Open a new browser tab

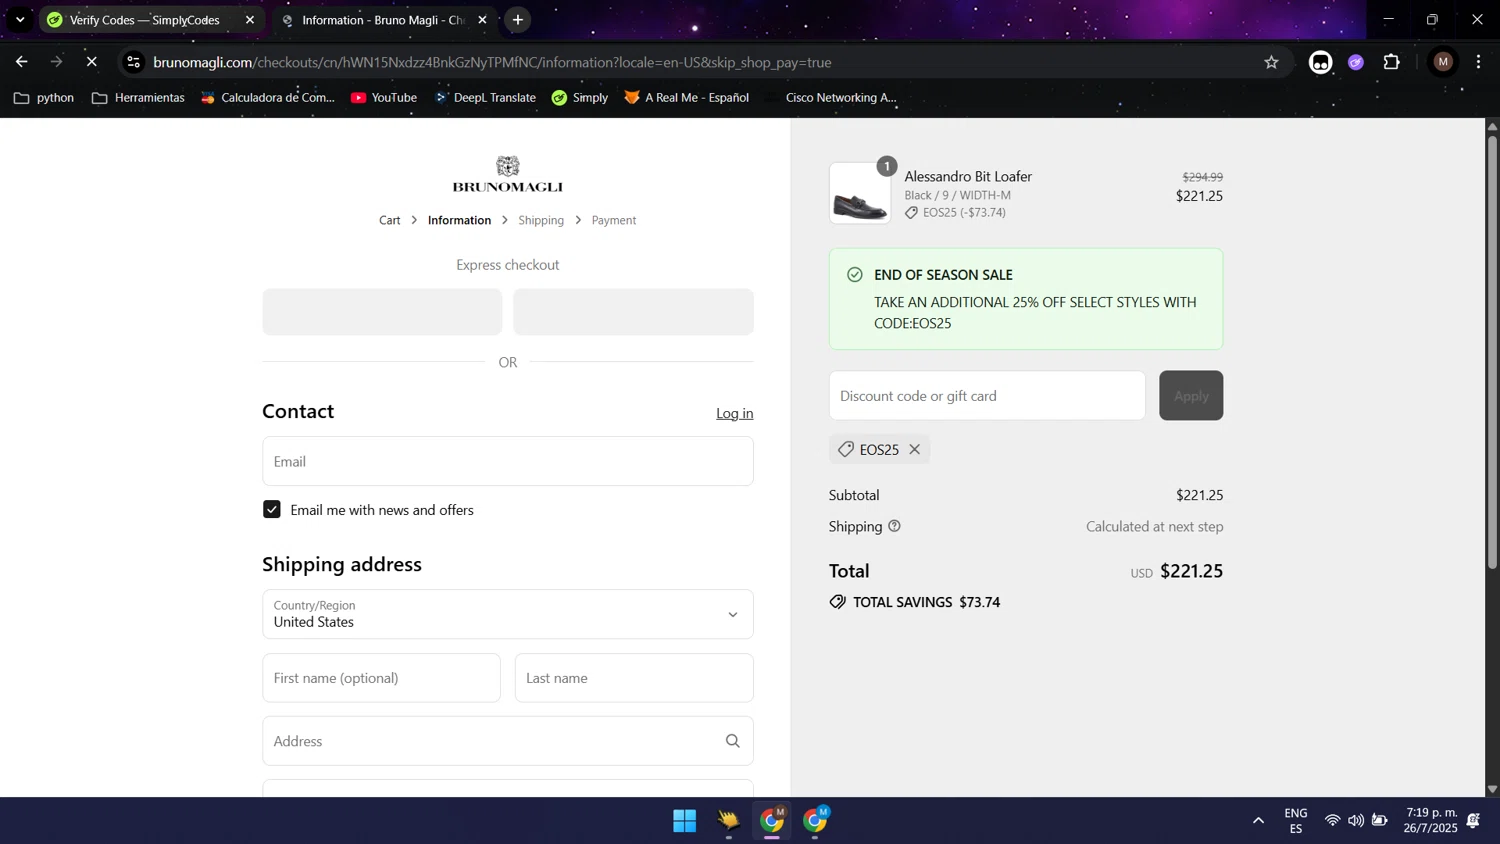517,20
